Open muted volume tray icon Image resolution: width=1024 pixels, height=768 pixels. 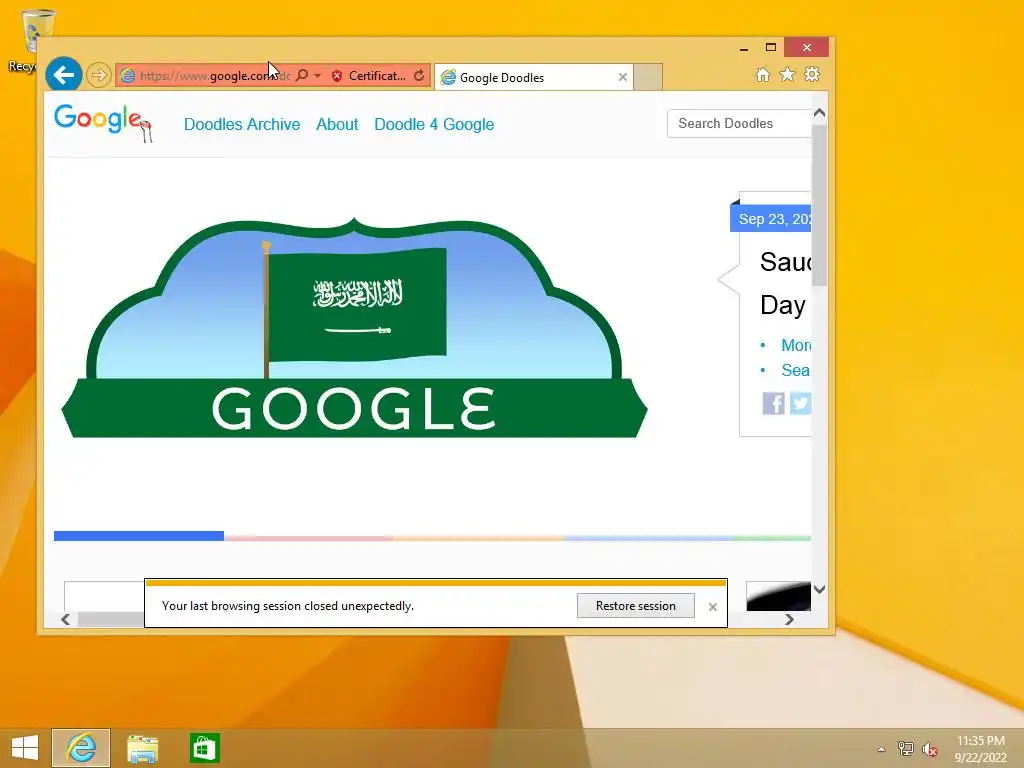[x=929, y=749]
